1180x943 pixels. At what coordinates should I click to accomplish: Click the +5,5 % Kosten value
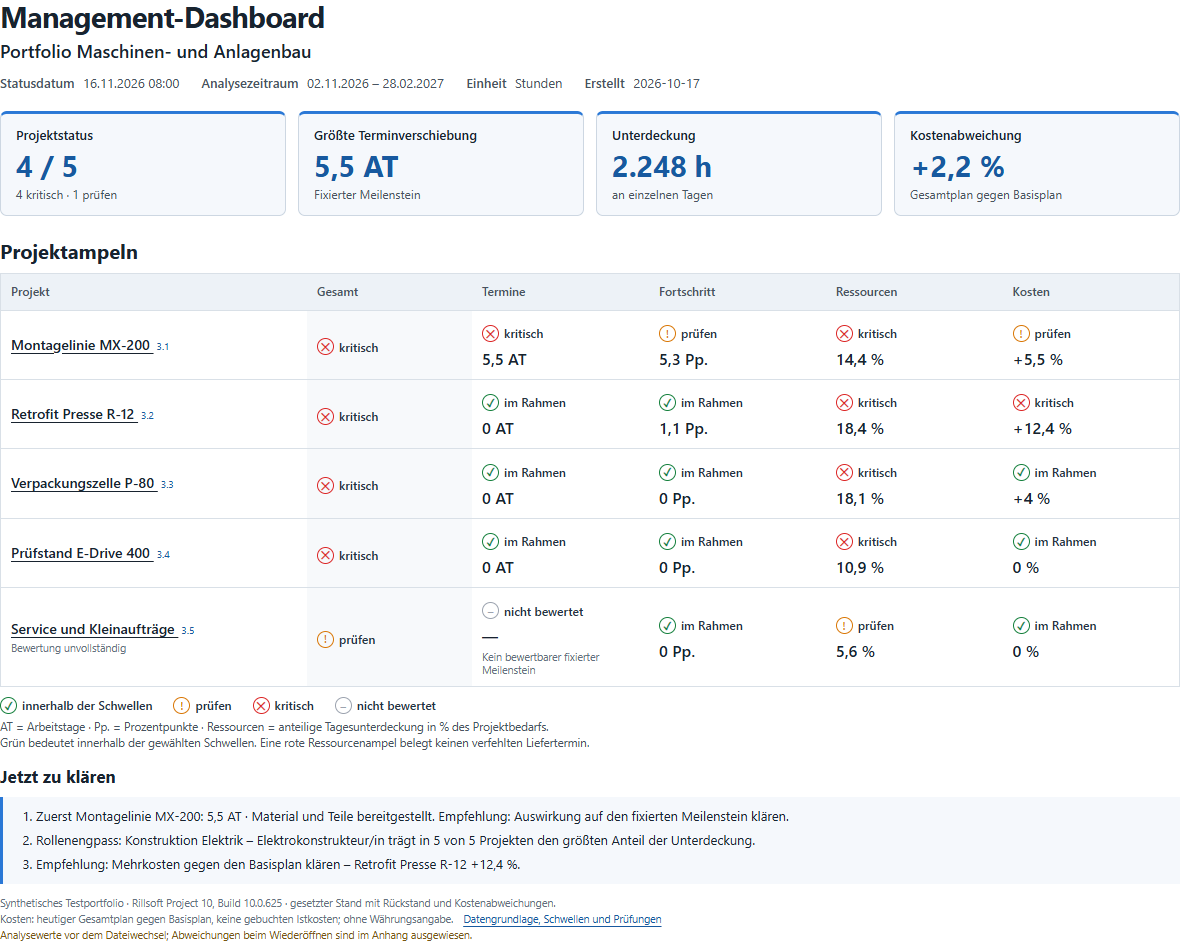(x=1038, y=360)
